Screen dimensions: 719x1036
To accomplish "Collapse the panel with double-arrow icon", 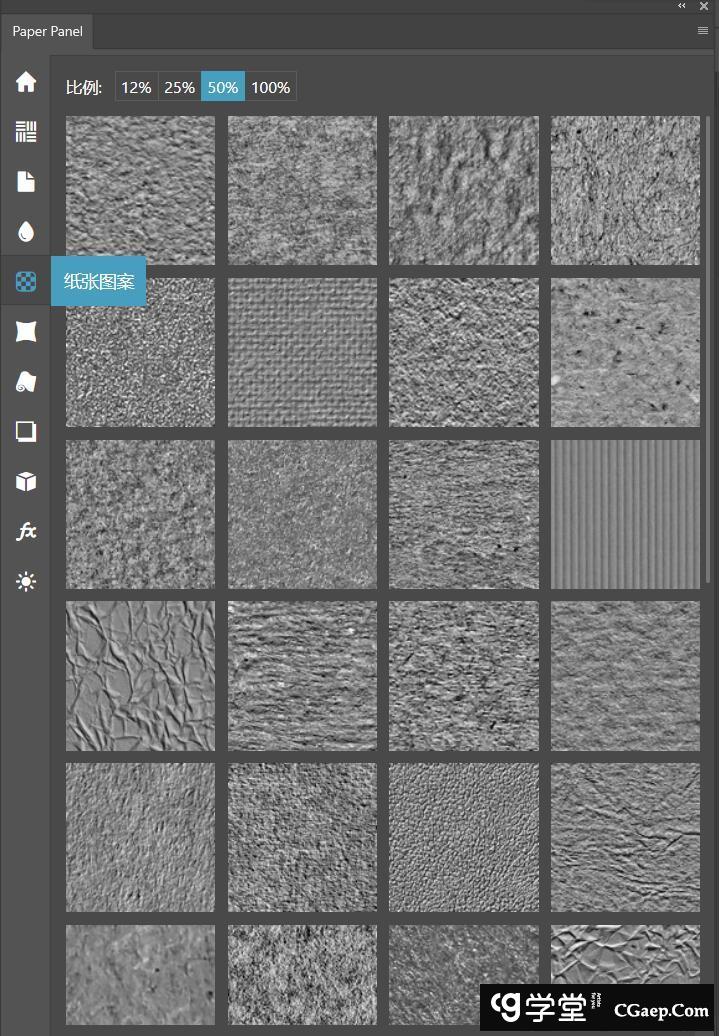I will point(682,6).
